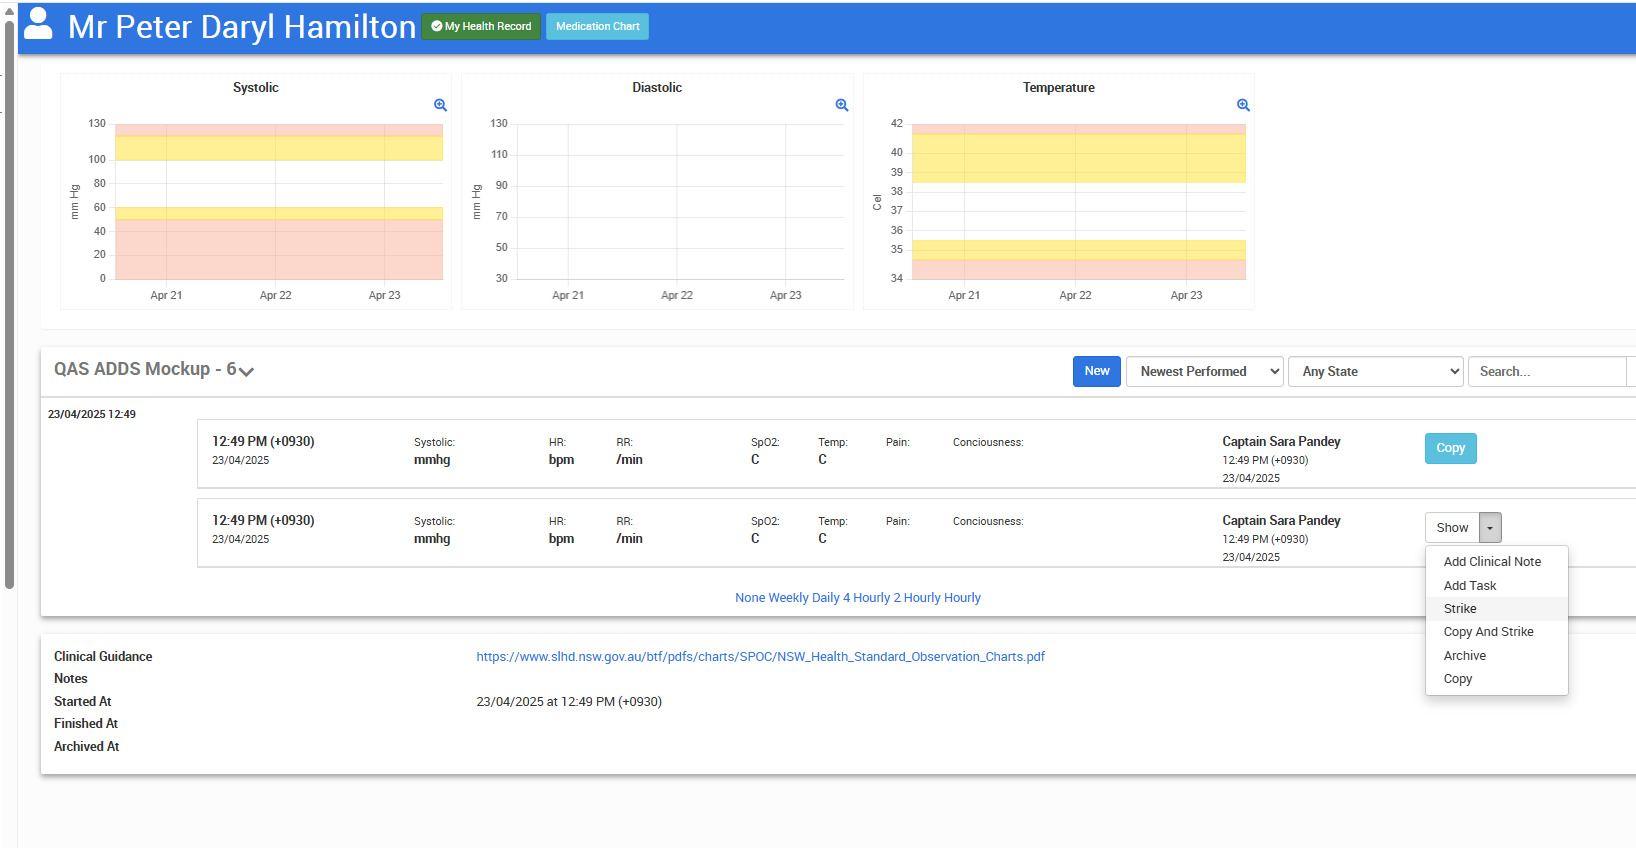The height and width of the screenshot is (848, 1636).
Task: Click the New observation button
Action: tap(1096, 371)
